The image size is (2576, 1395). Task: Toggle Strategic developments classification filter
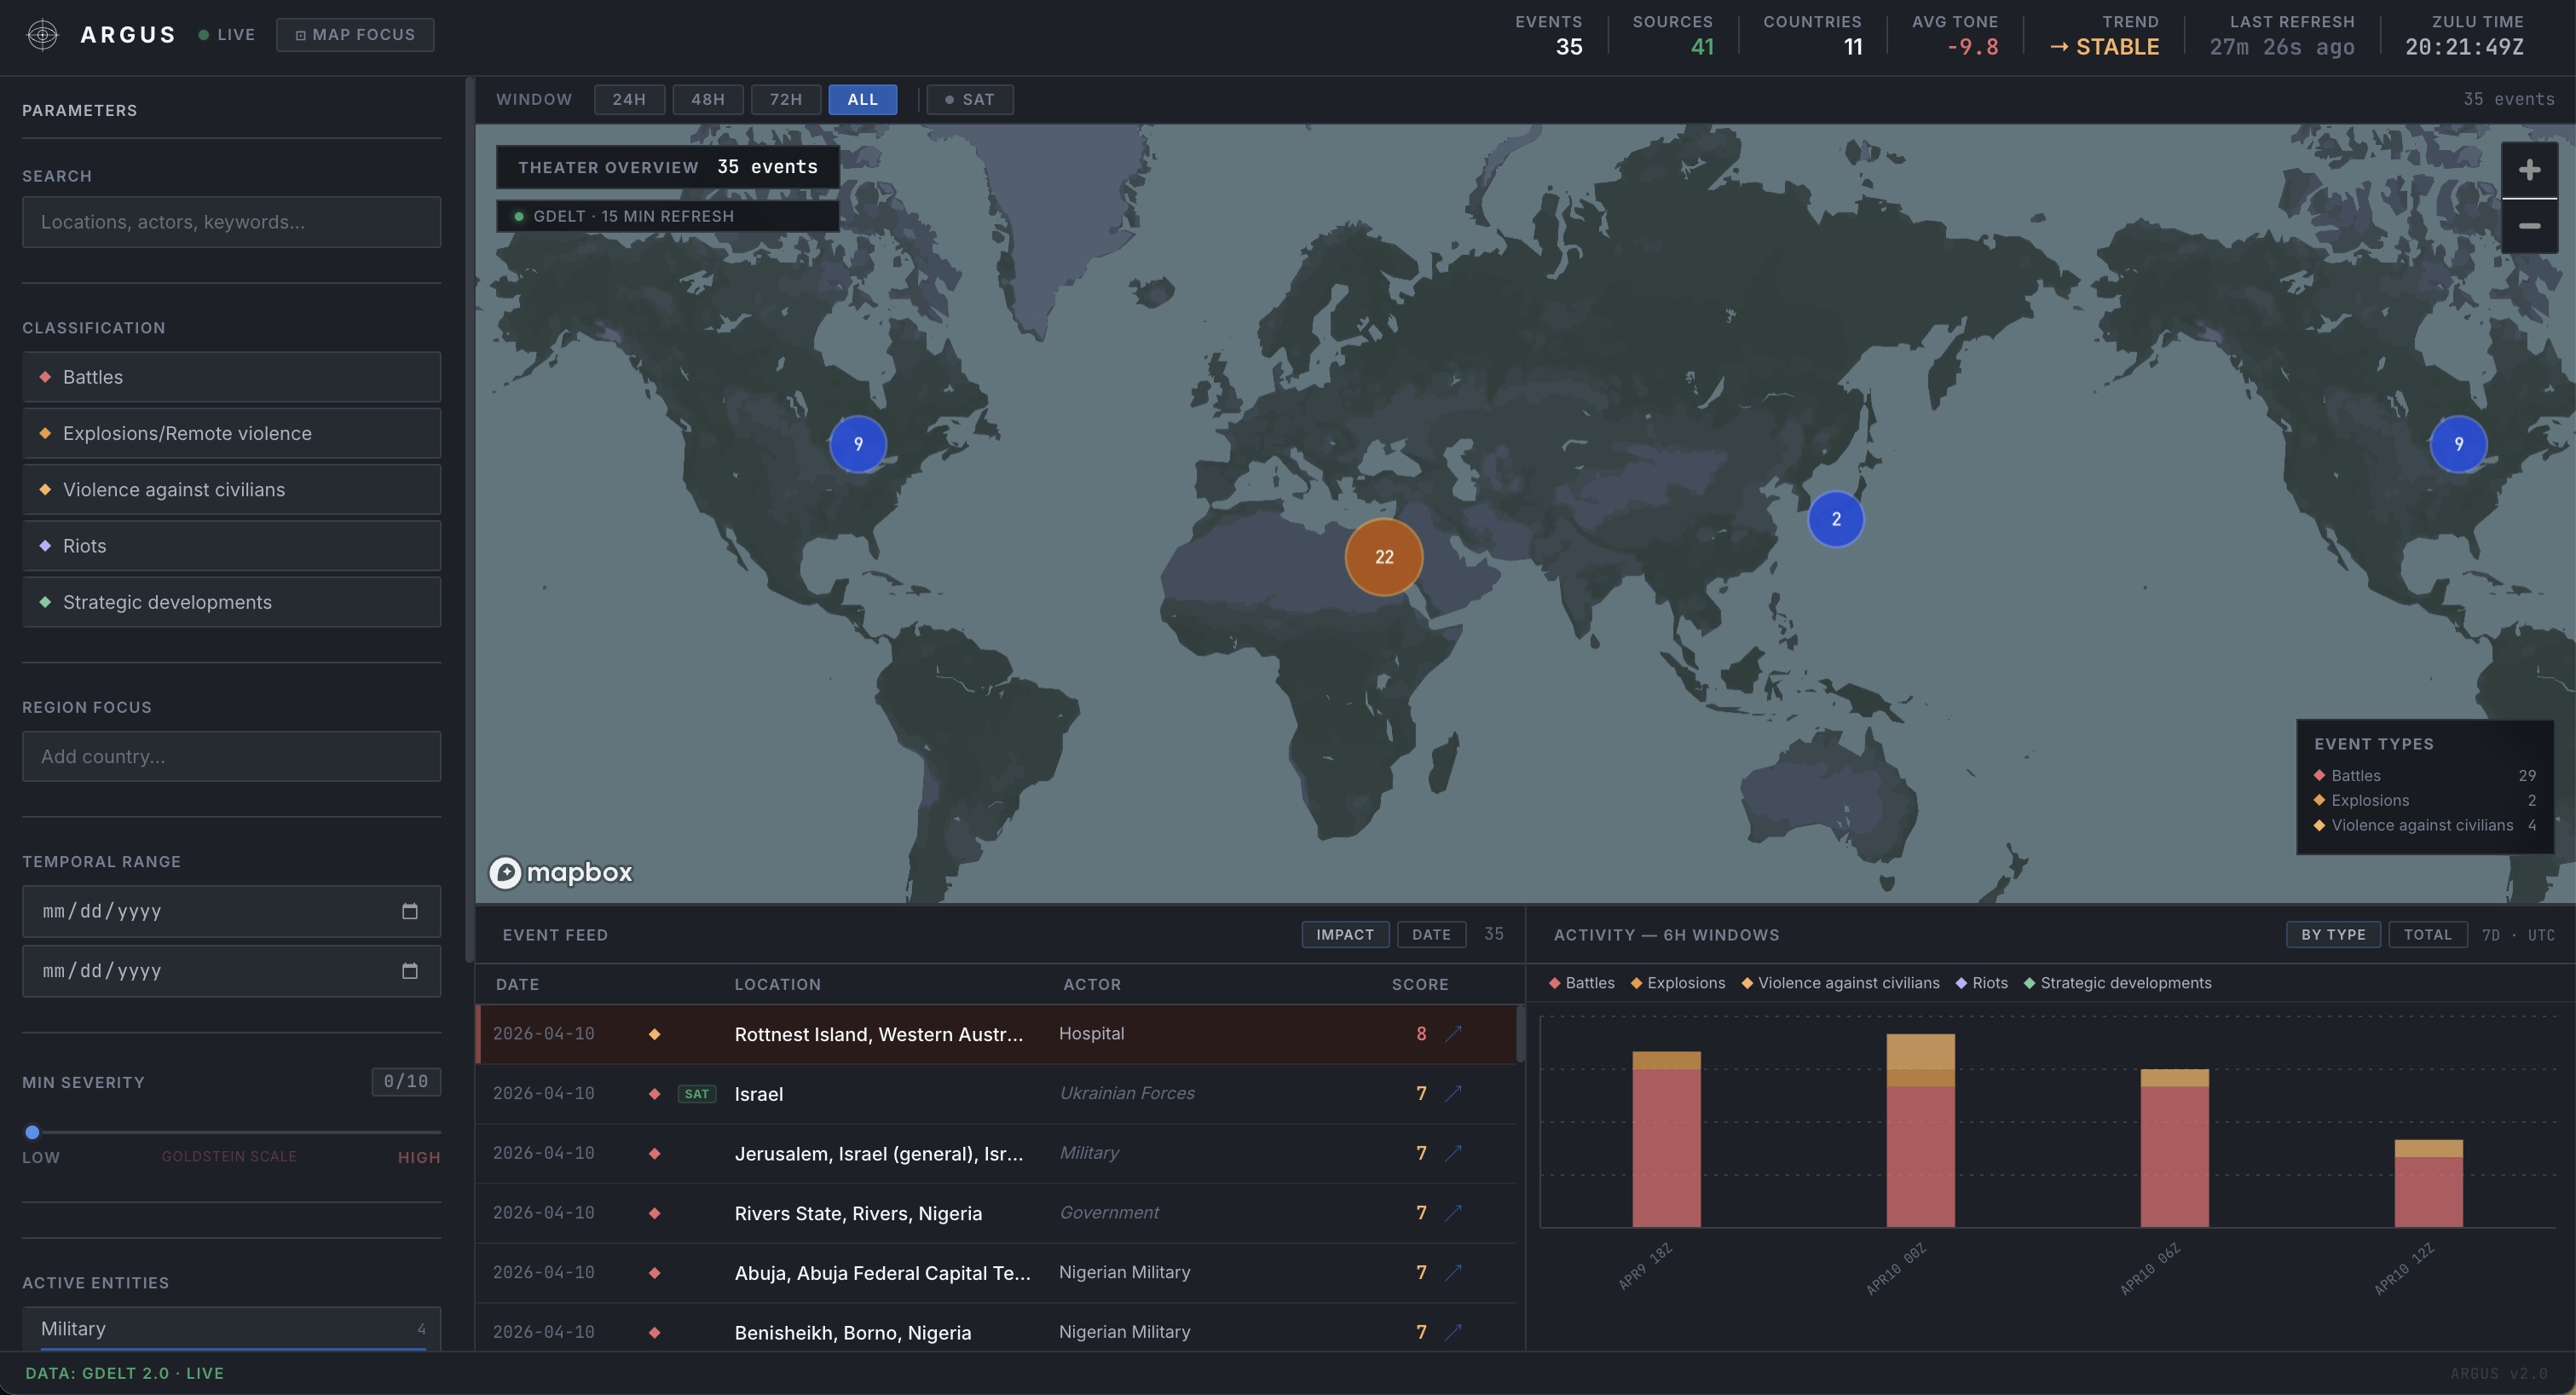tap(231, 602)
